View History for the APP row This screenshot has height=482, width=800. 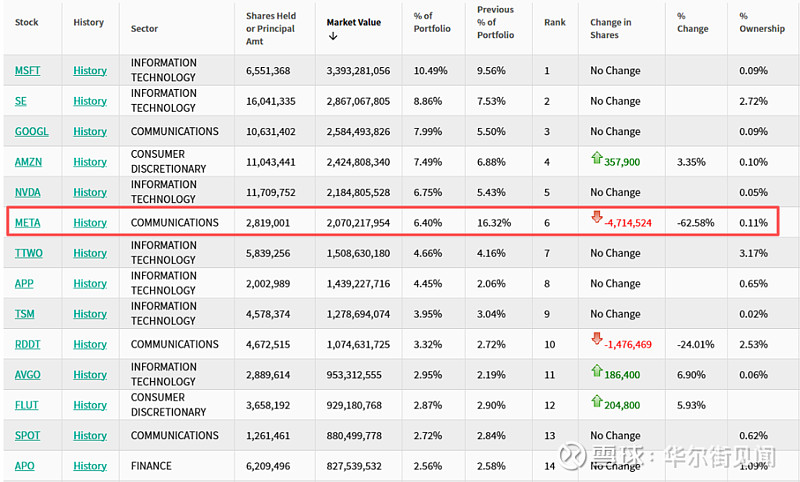click(90, 284)
